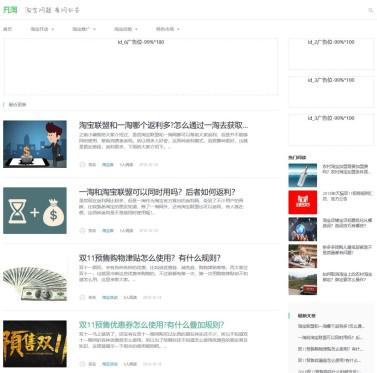377x373 pixels.
Task: Open latest-articles link 一淘和淘宝联盟可以同时用吗 in the sidebar
Action: point(330,337)
